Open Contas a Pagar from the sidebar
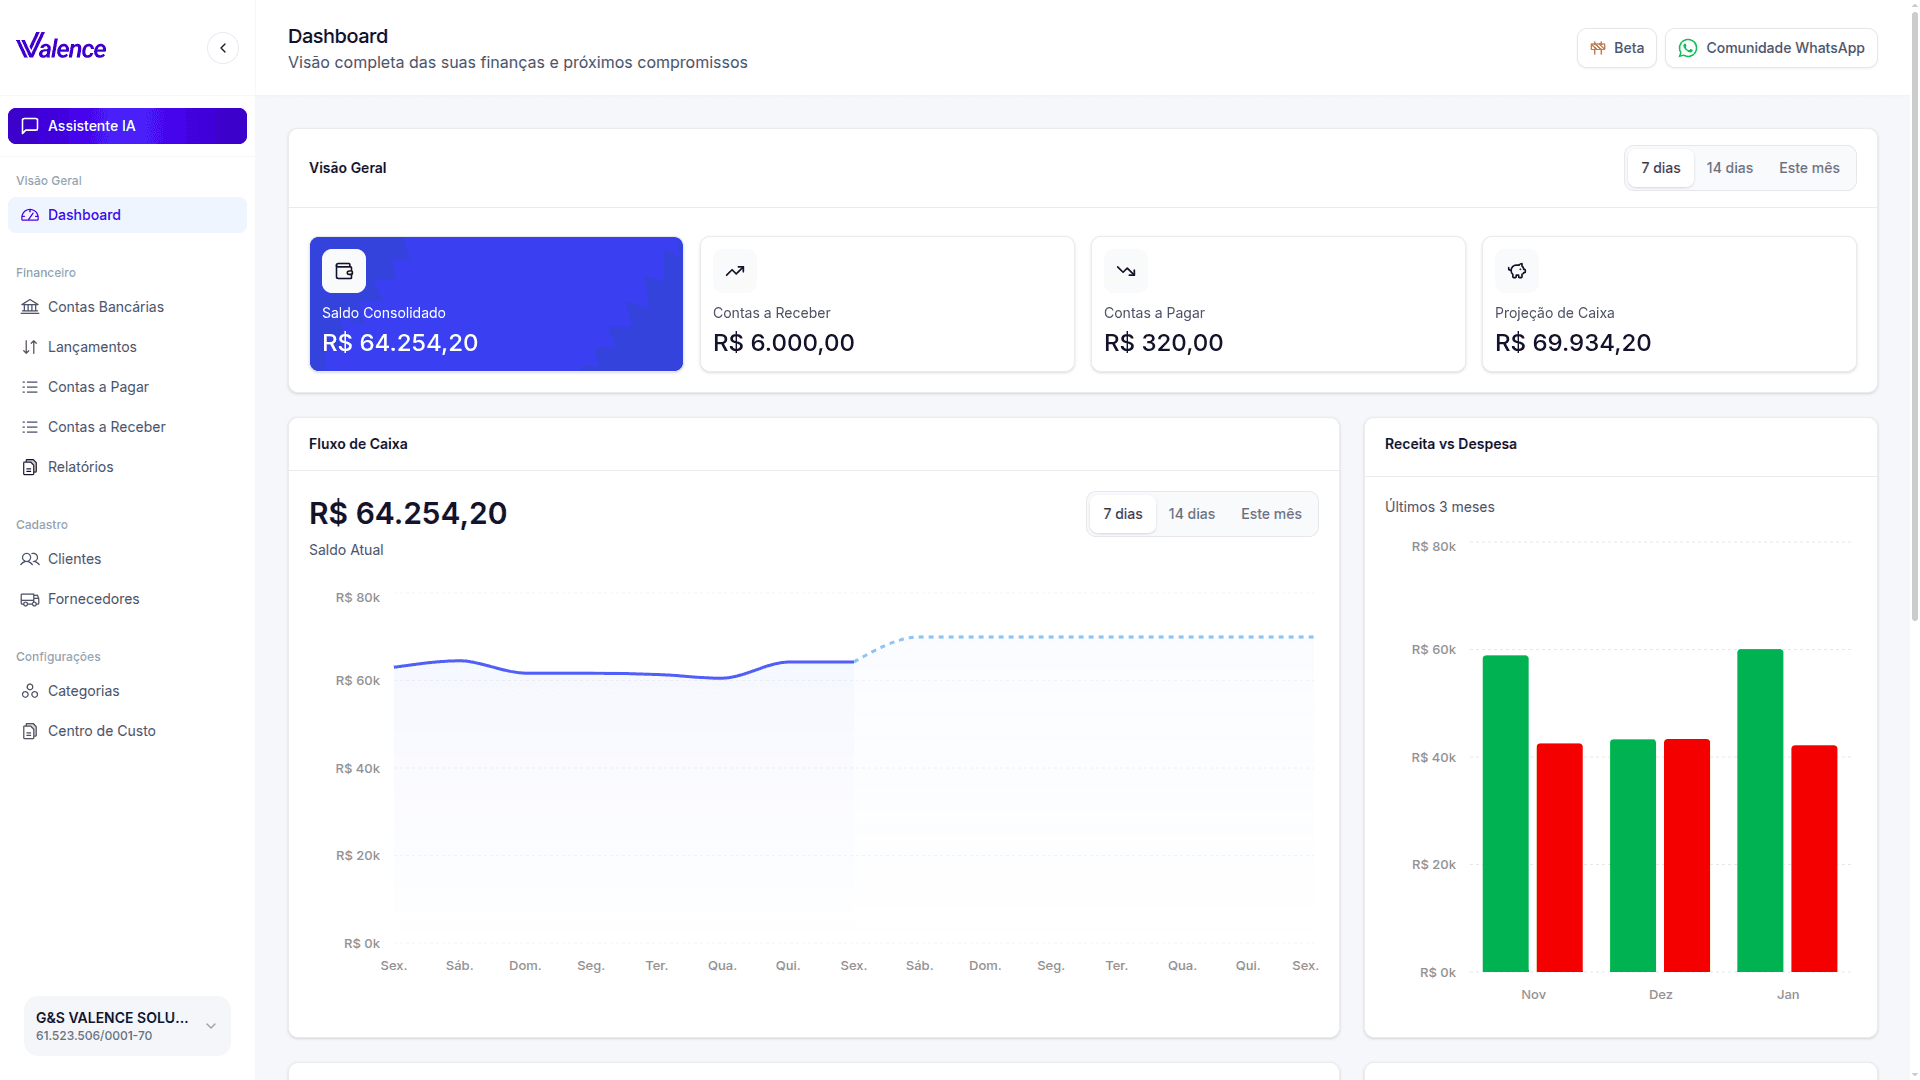This screenshot has height=1080, width=1920. tap(99, 387)
